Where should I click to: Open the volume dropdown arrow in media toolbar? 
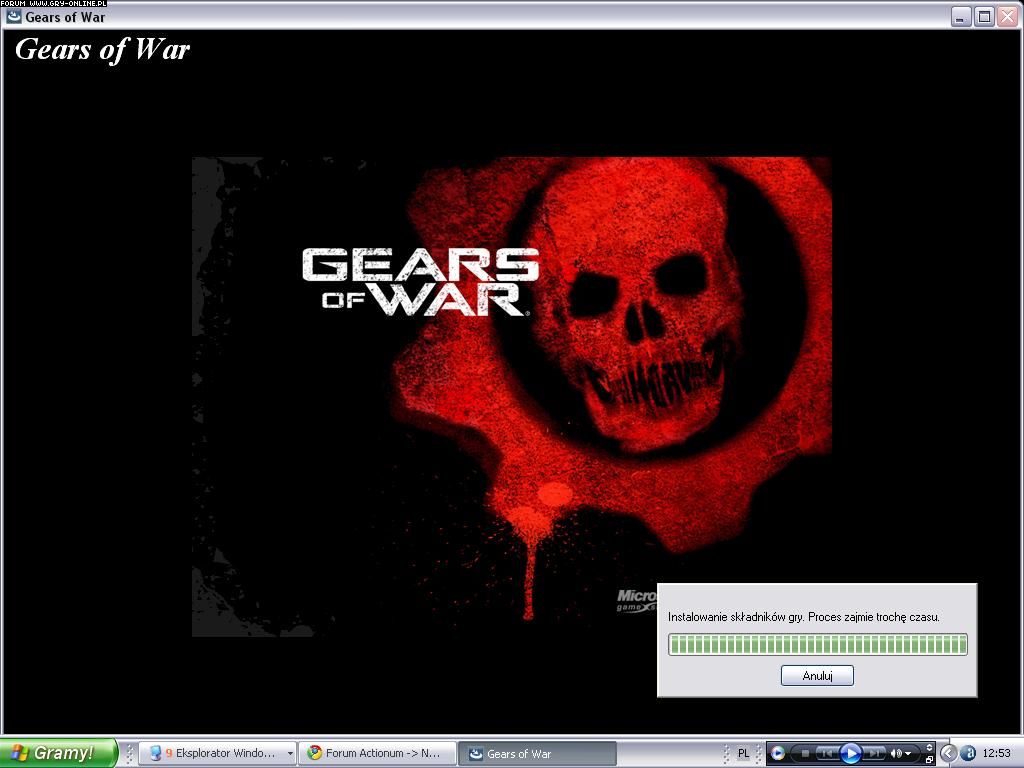pyautogui.click(x=908, y=754)
